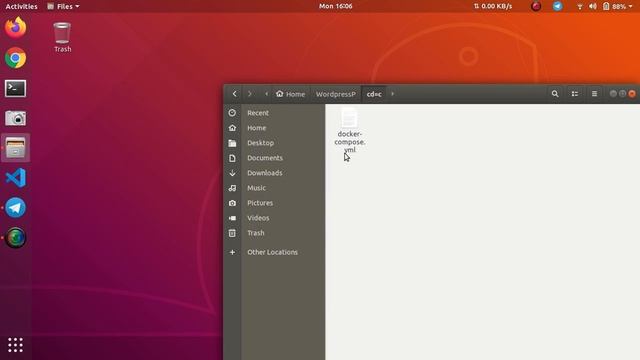Open the Terminal dock icon
Screen dimensions: 640x360
point(16,88)
